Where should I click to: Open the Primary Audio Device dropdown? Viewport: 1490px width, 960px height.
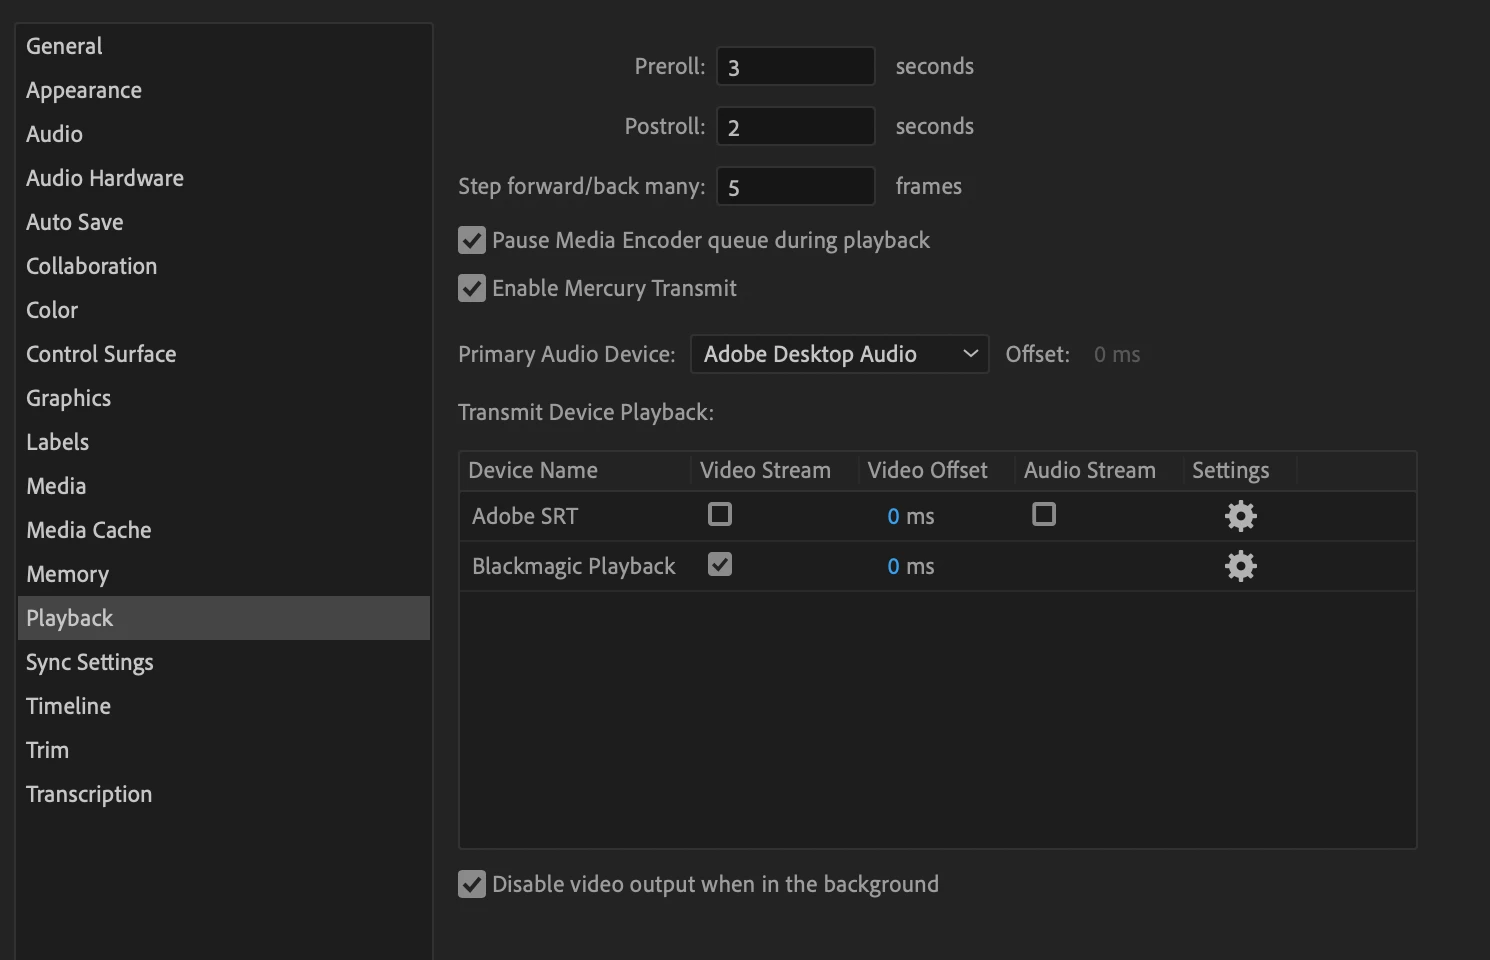(x=839, y=354)
